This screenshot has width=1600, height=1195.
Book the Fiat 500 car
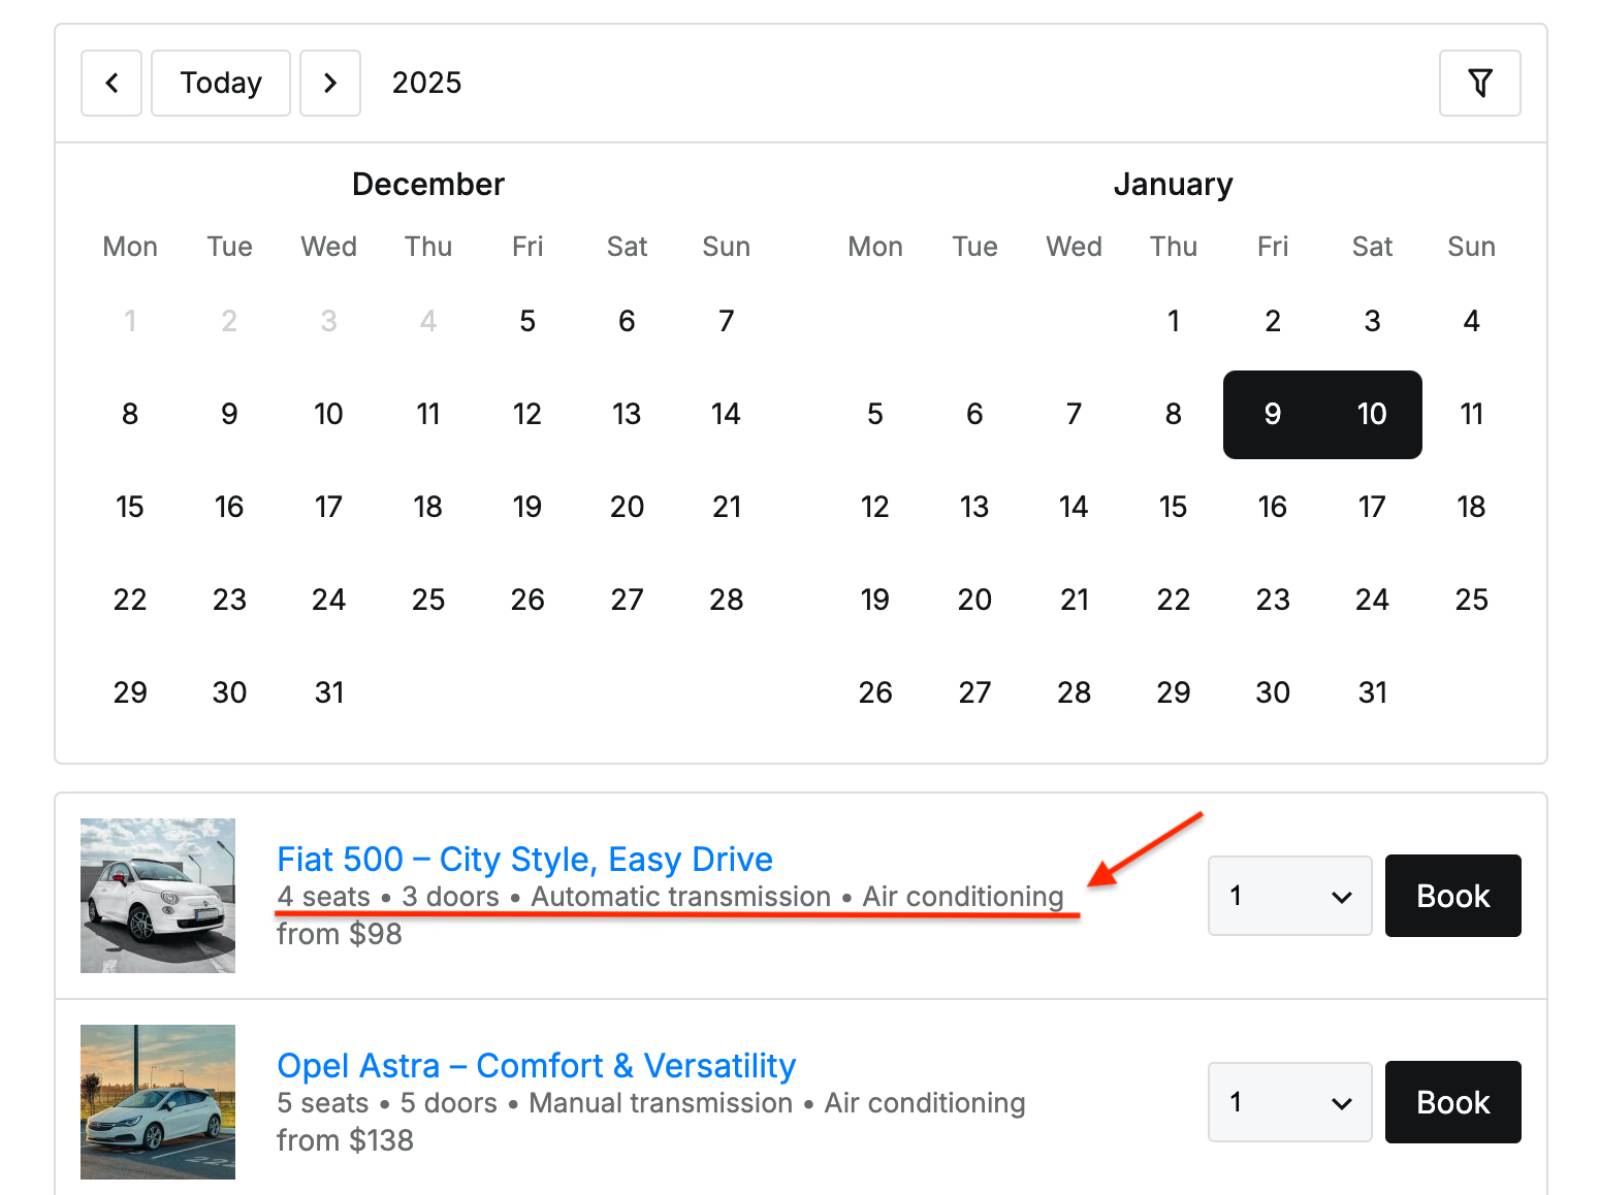pos(1452,896)
